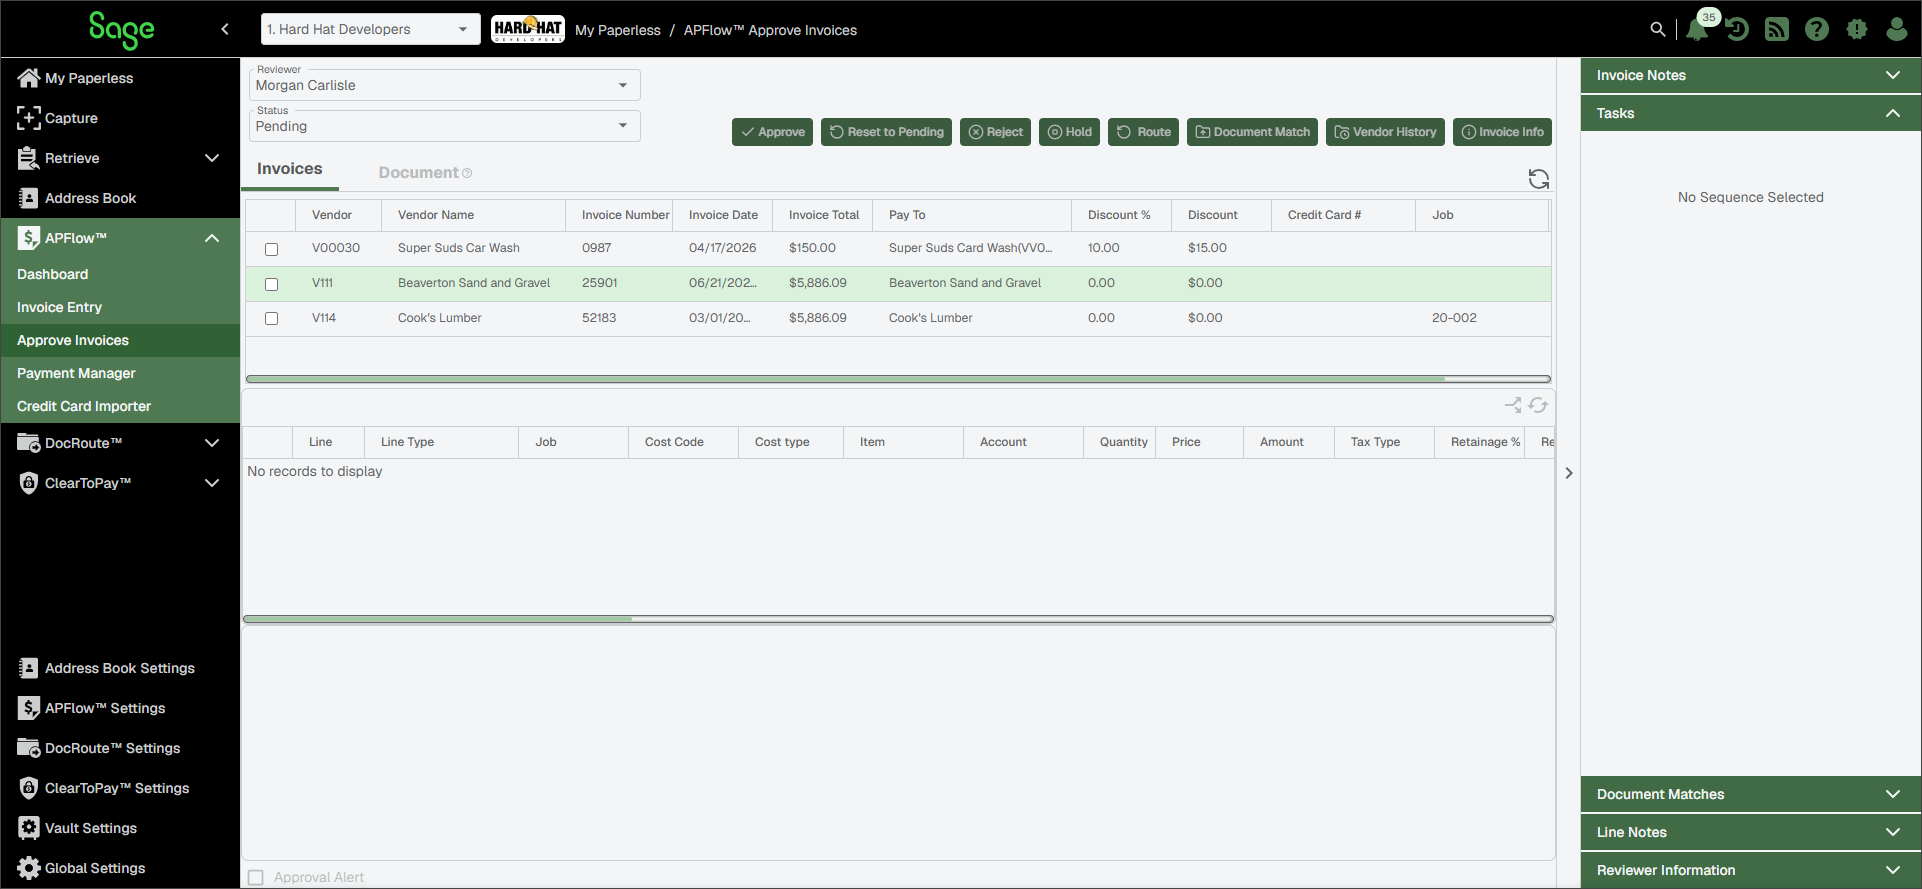This screenshot has height=889, width=1922.
Task: Open notifications bell showing 35
Action: pos(1697,30)
